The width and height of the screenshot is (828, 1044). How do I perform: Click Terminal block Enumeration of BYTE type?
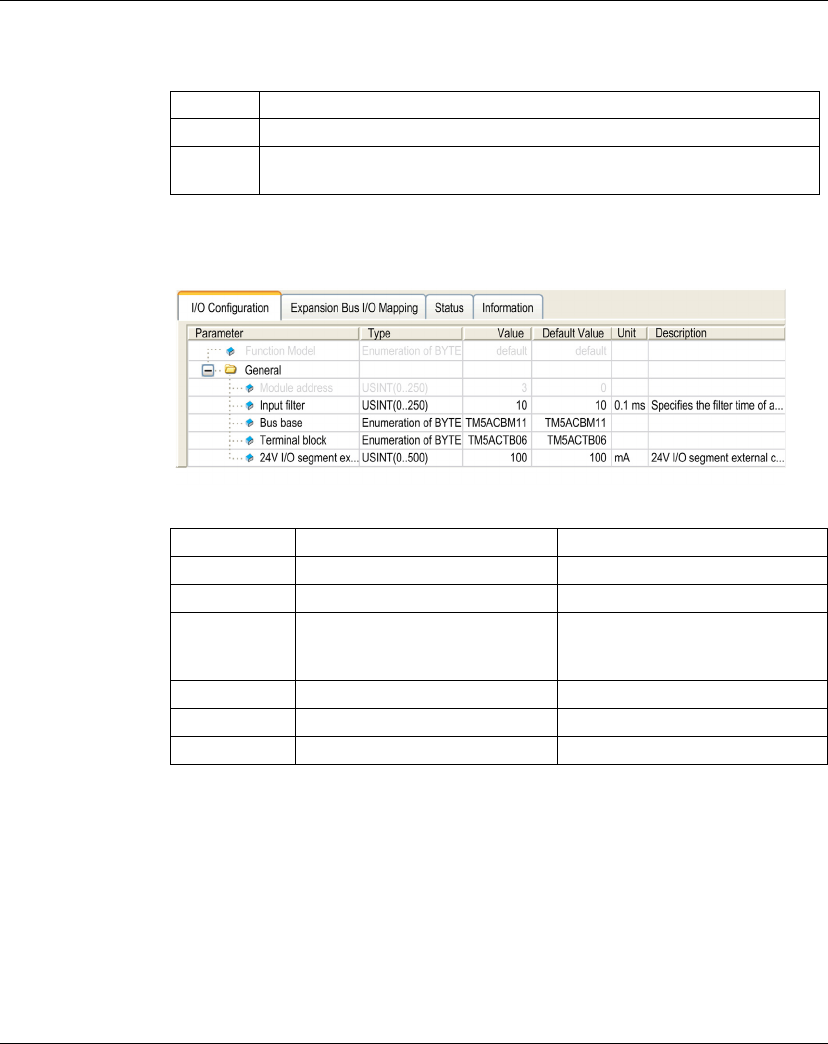point(411,440)
